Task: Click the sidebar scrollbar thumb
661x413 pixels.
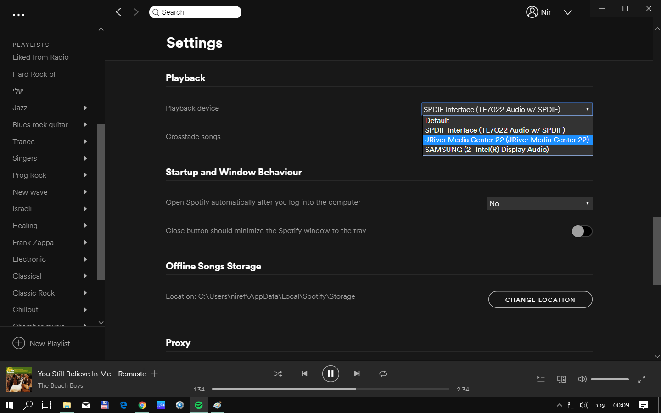Action: [101, 202]
